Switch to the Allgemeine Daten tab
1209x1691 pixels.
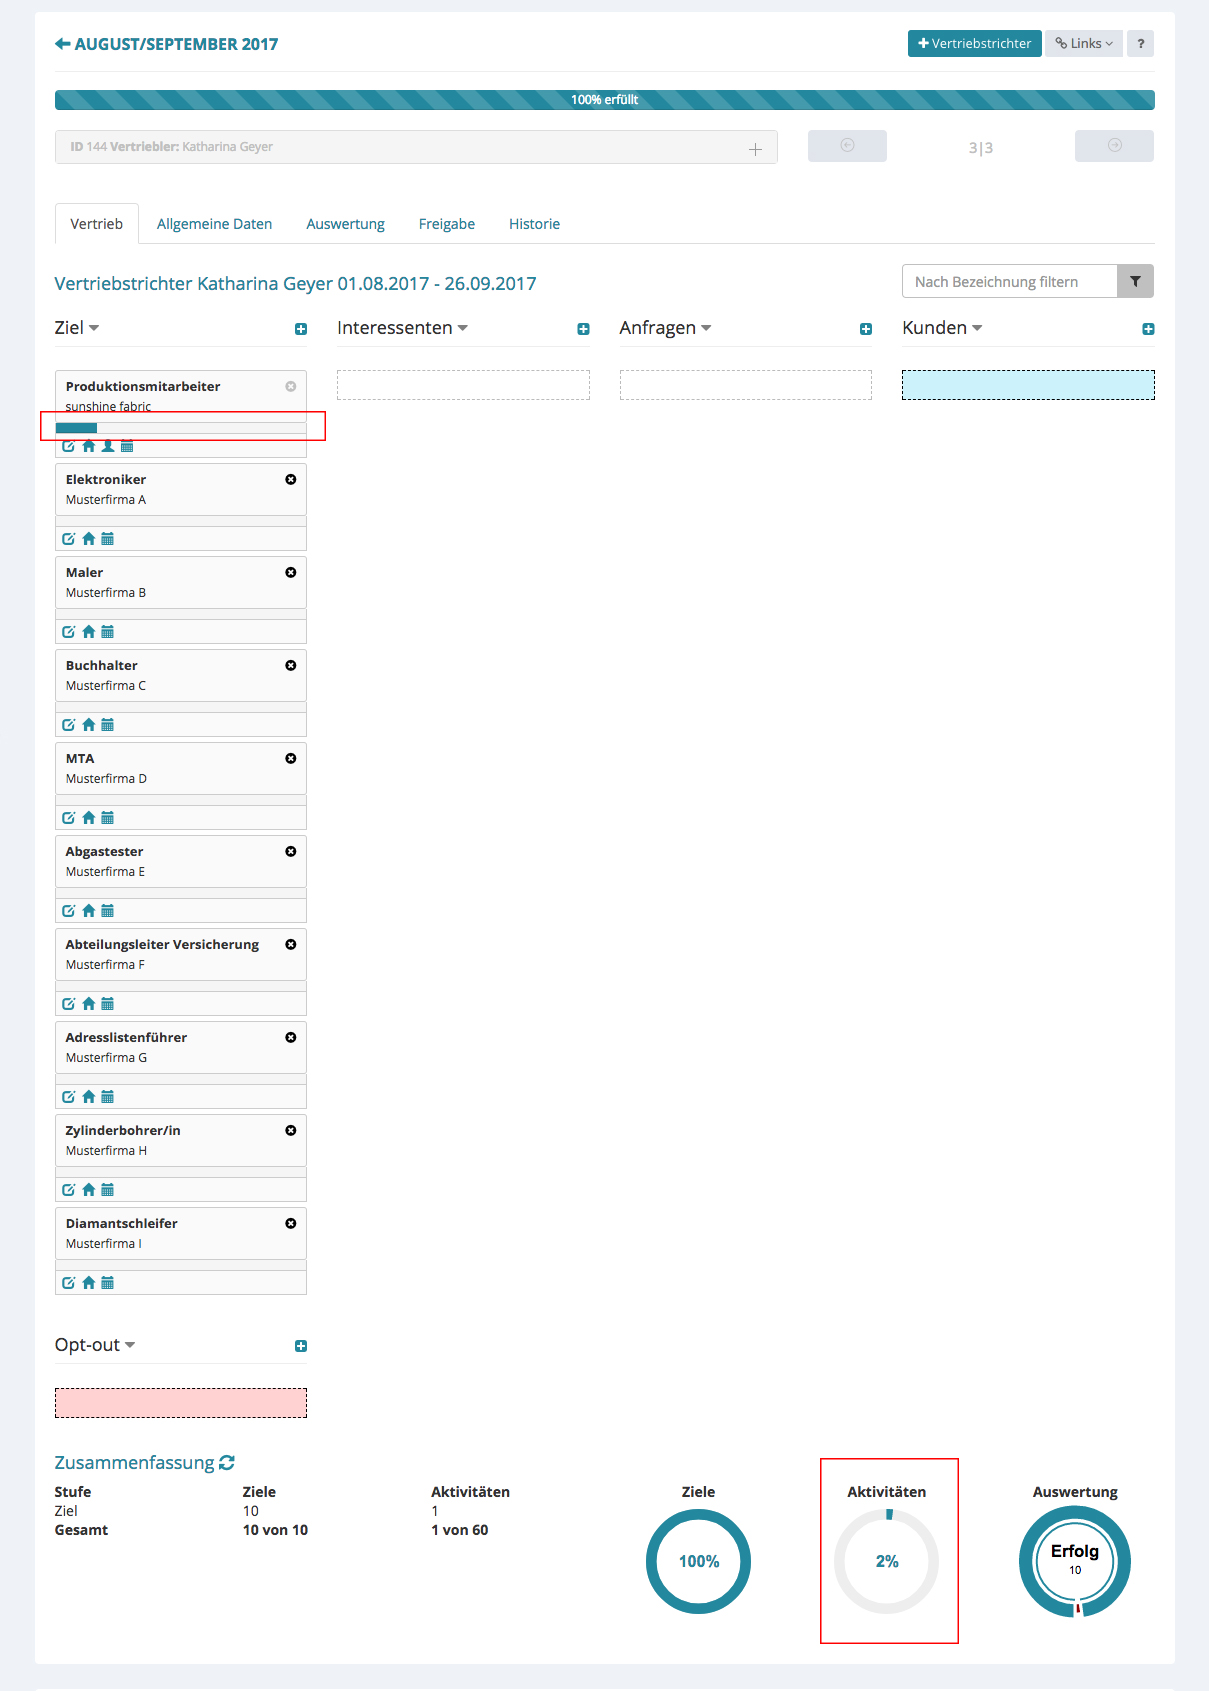click(214, 224)
